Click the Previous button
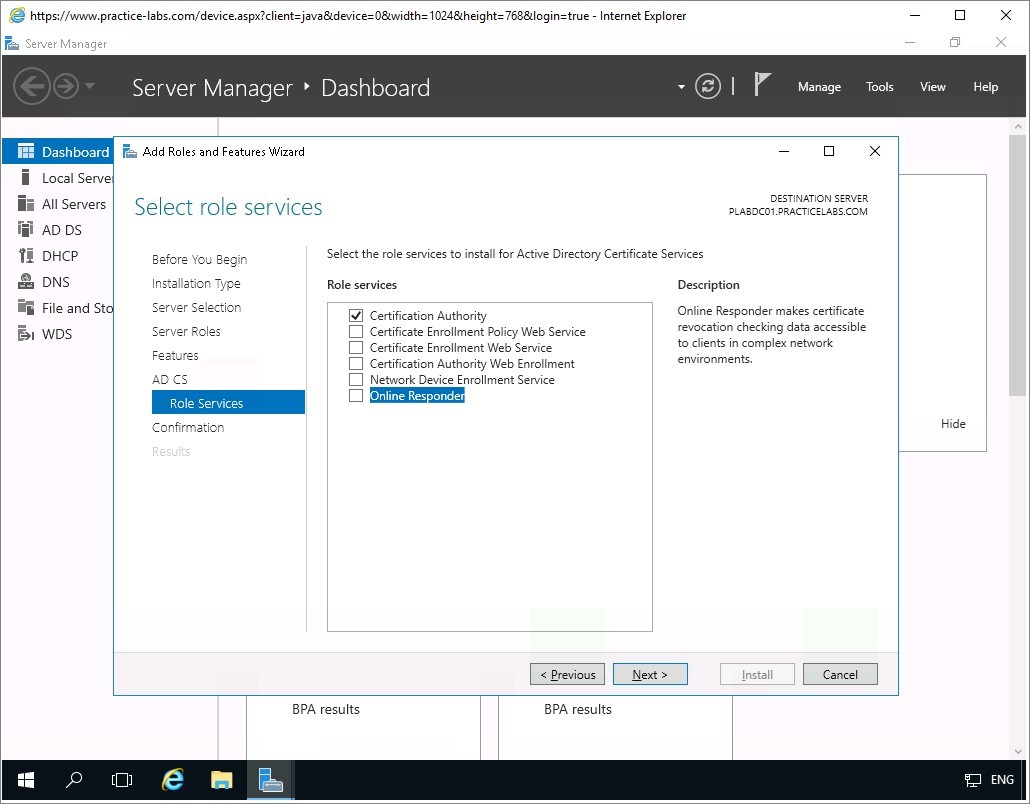 pyautogui.click(x=567, y=674)
